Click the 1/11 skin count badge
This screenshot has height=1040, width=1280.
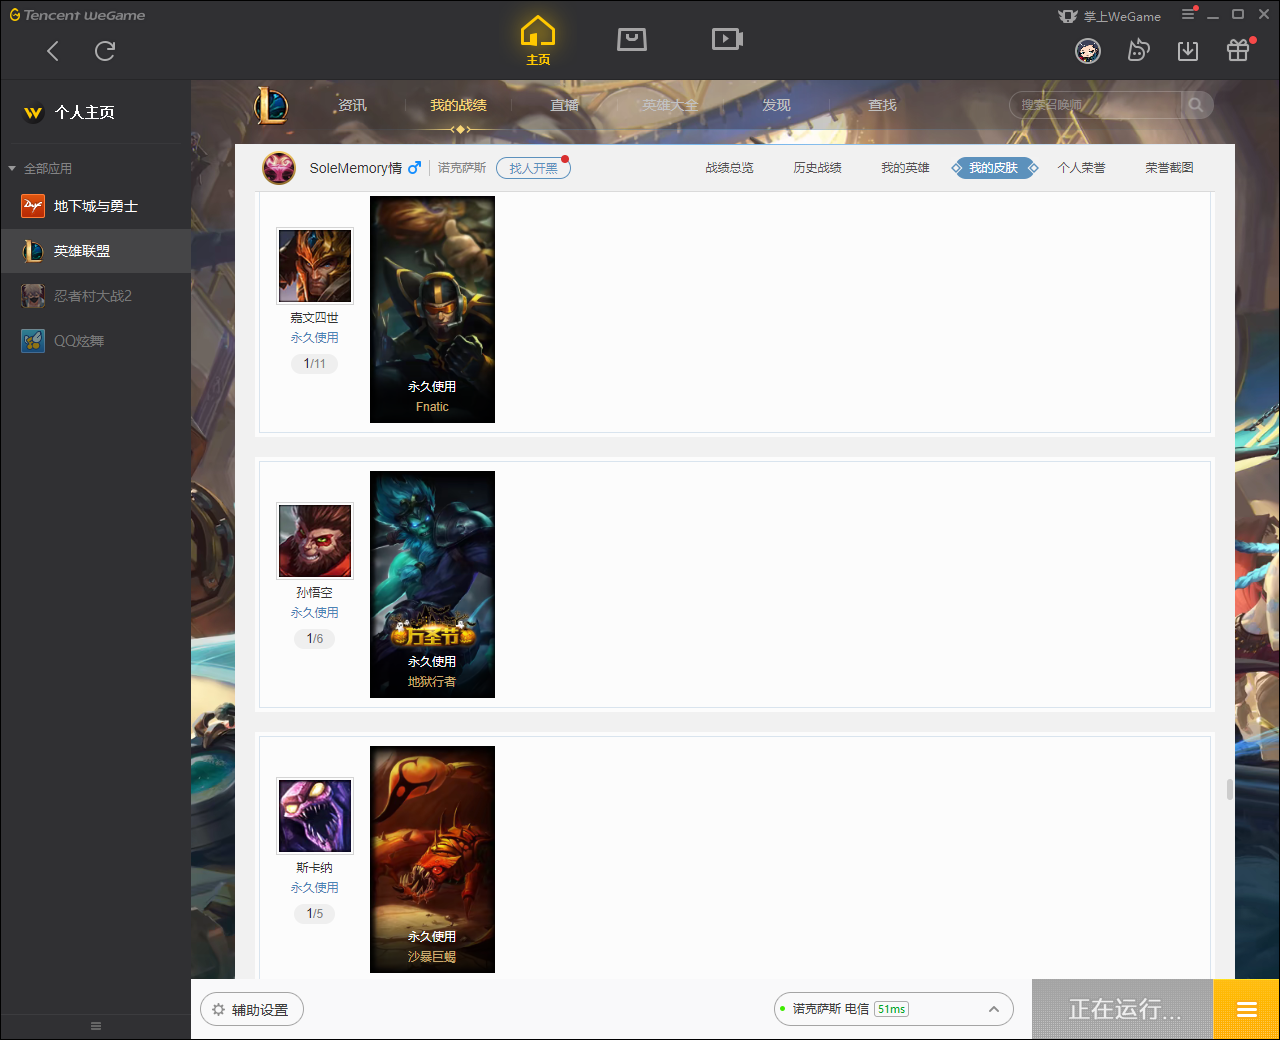pos(315,364)
